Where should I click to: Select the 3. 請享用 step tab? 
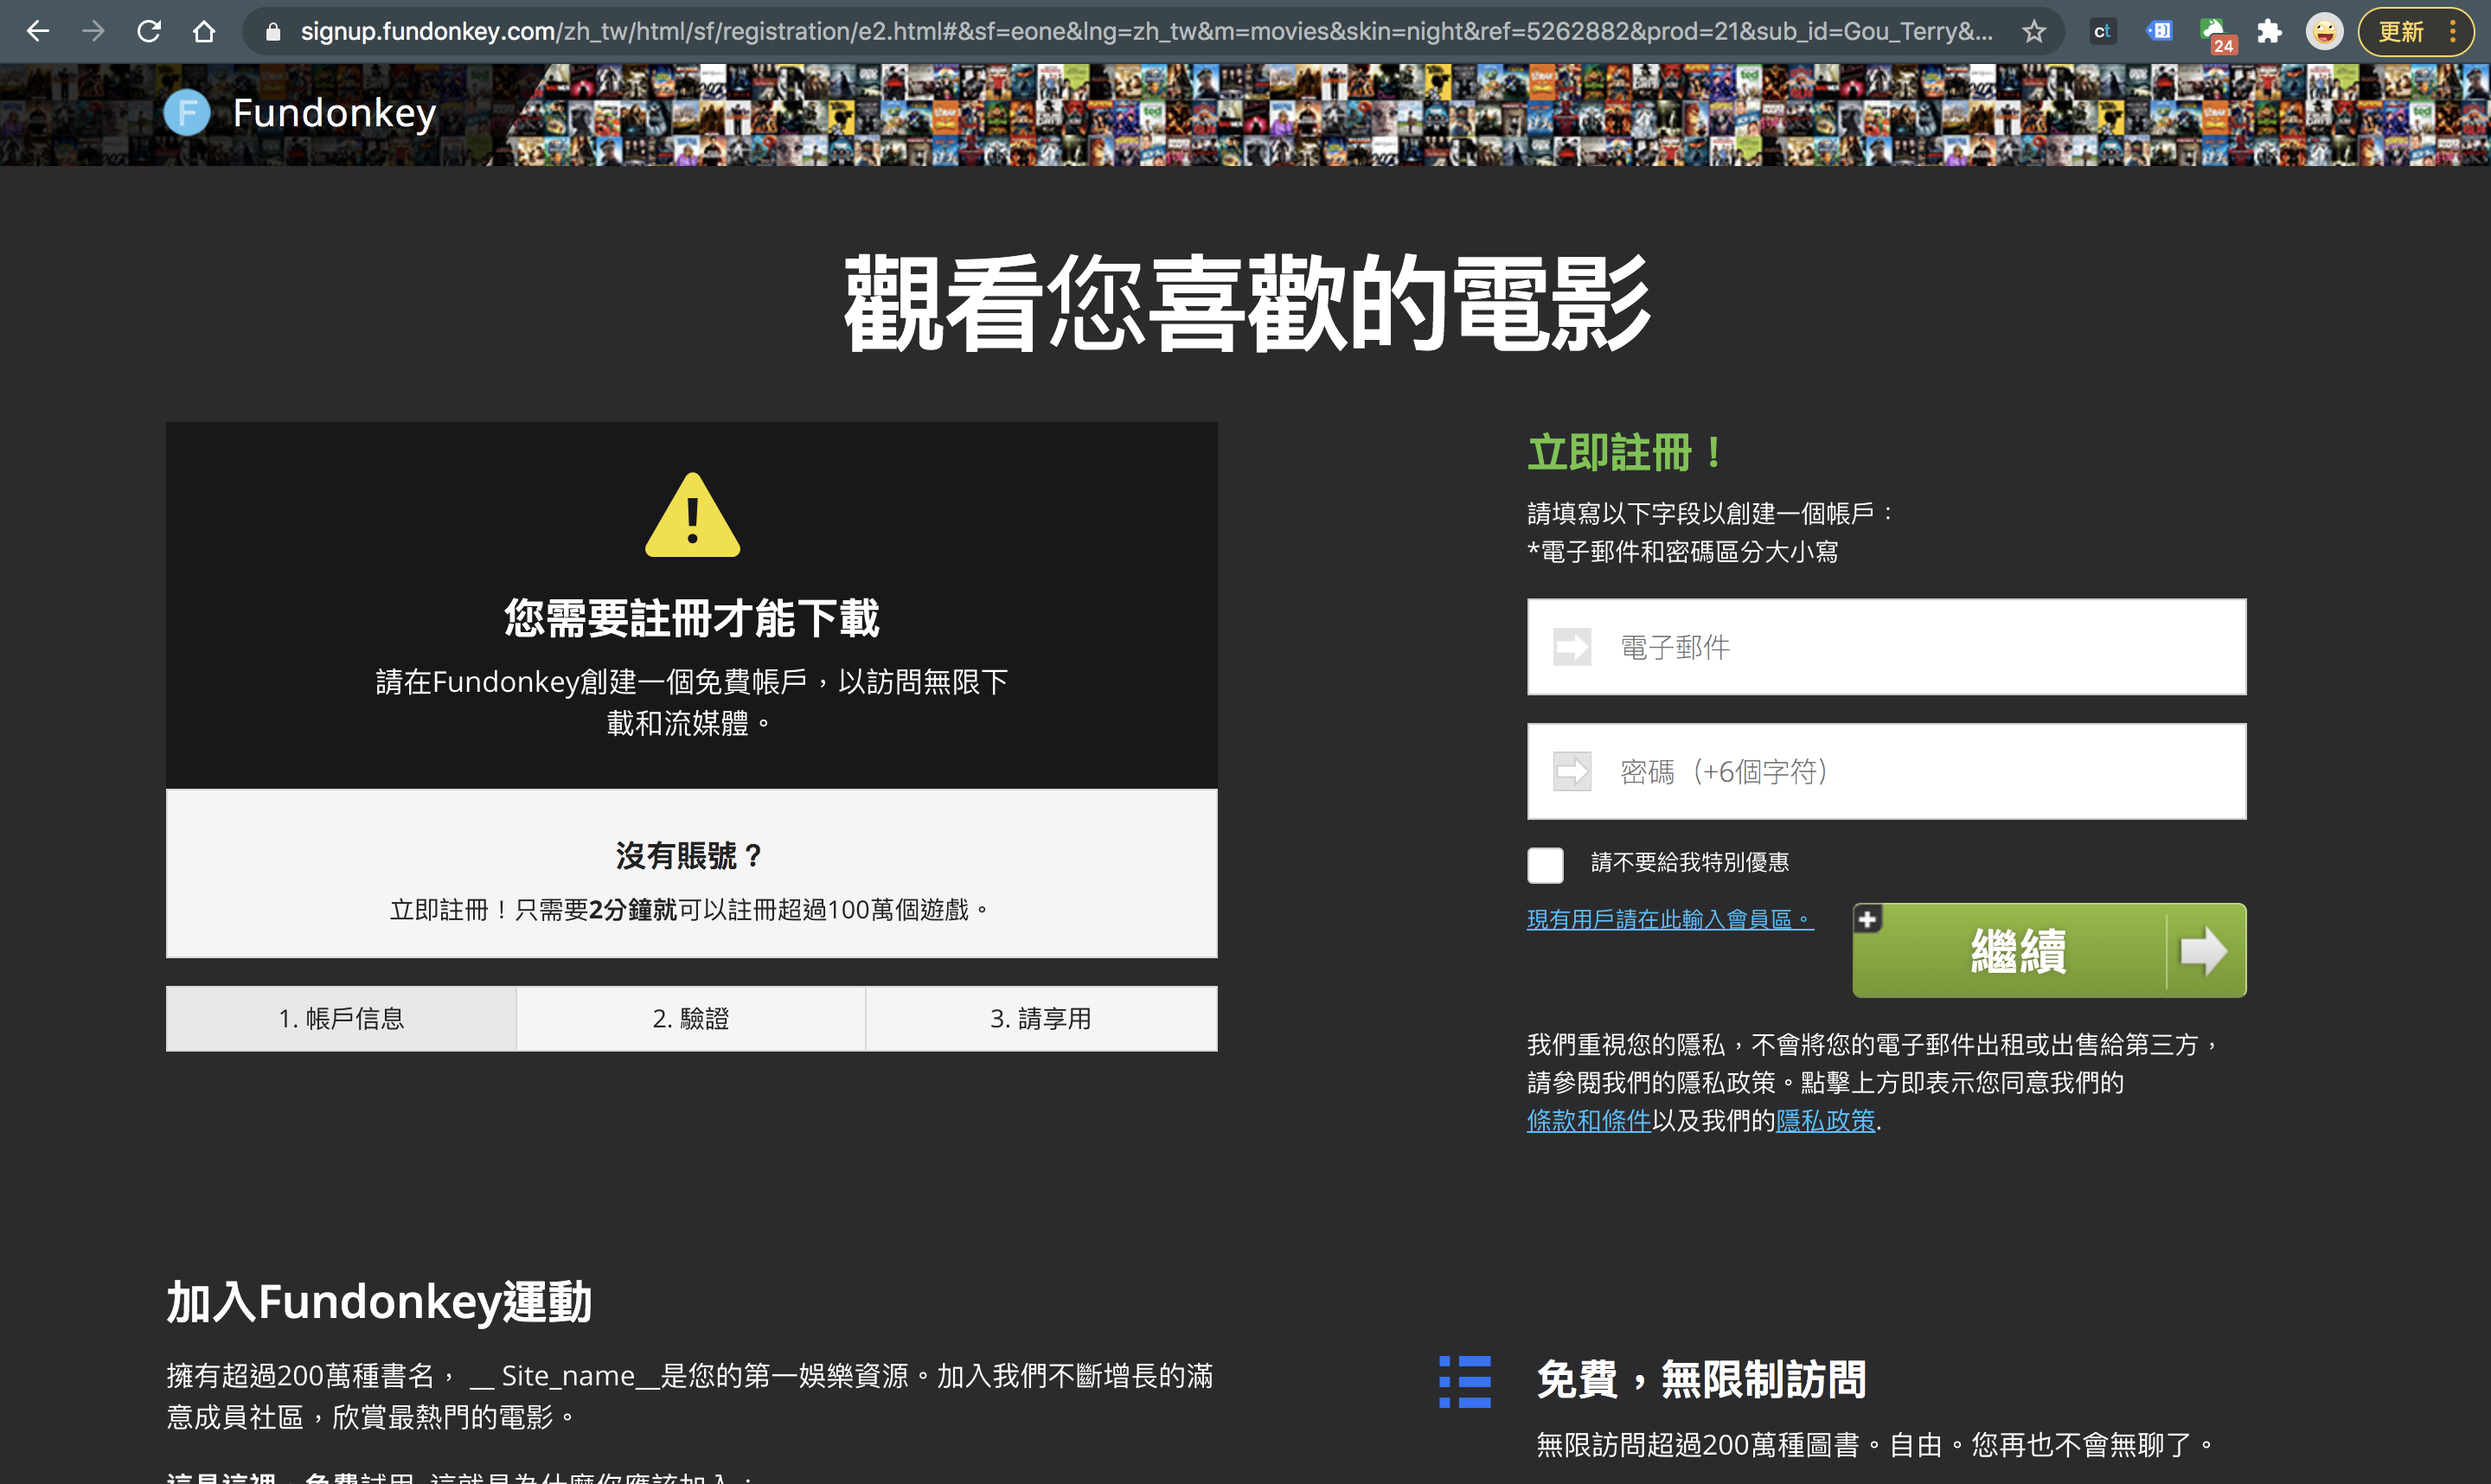(x=1041, y=1019)
